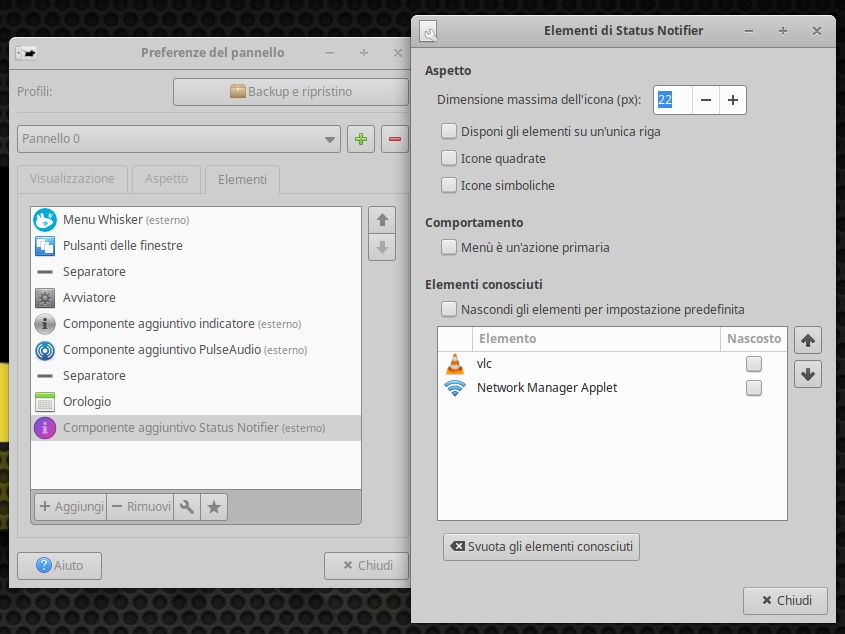Select the vlc row text
This screenshot has width=845, height=634.
484,364
